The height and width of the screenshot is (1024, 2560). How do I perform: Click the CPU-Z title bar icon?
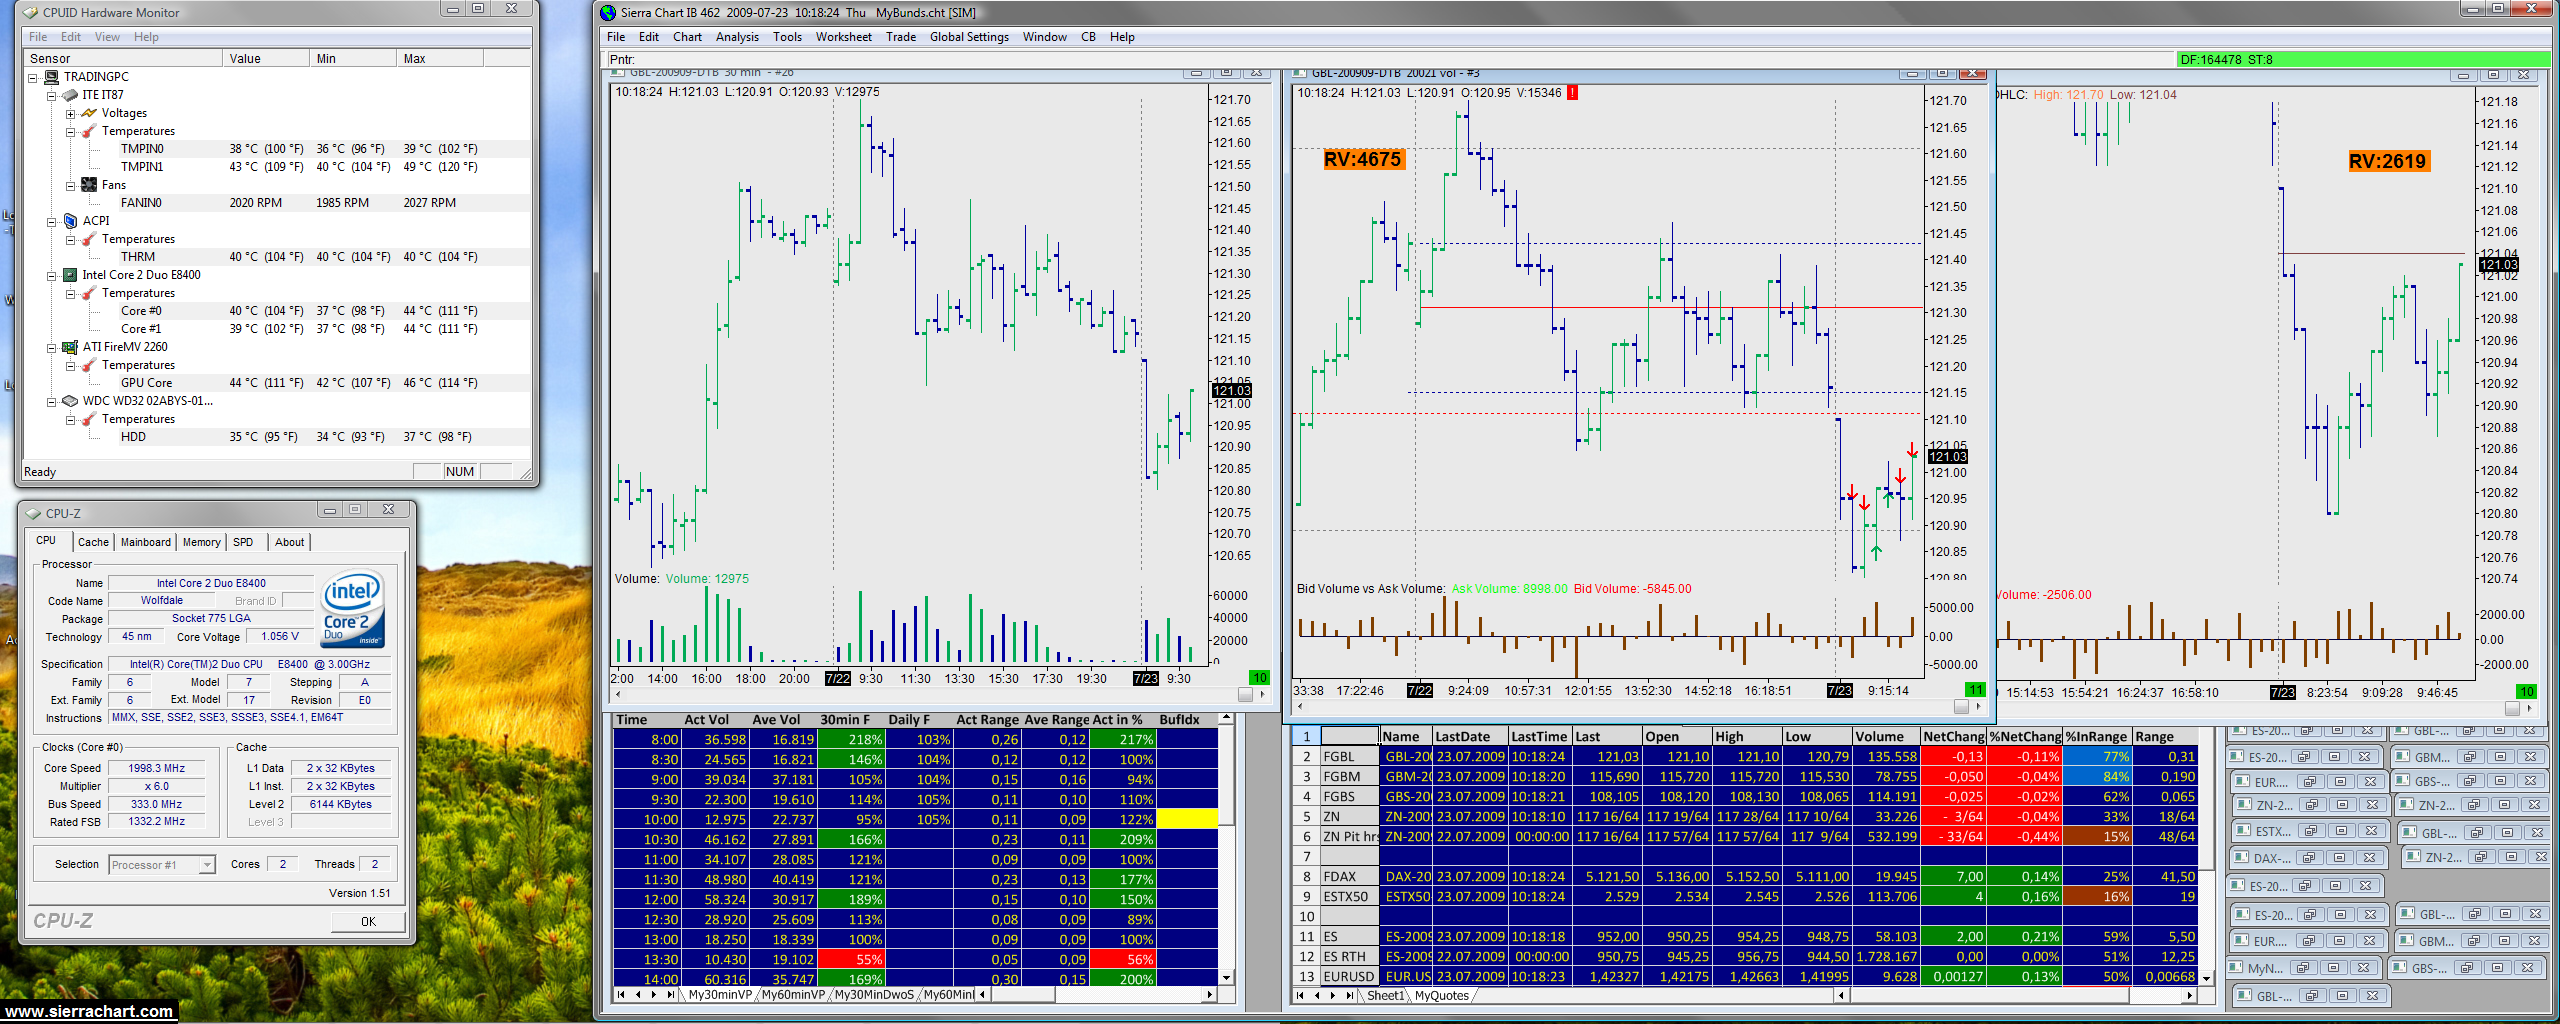(34, 514)
